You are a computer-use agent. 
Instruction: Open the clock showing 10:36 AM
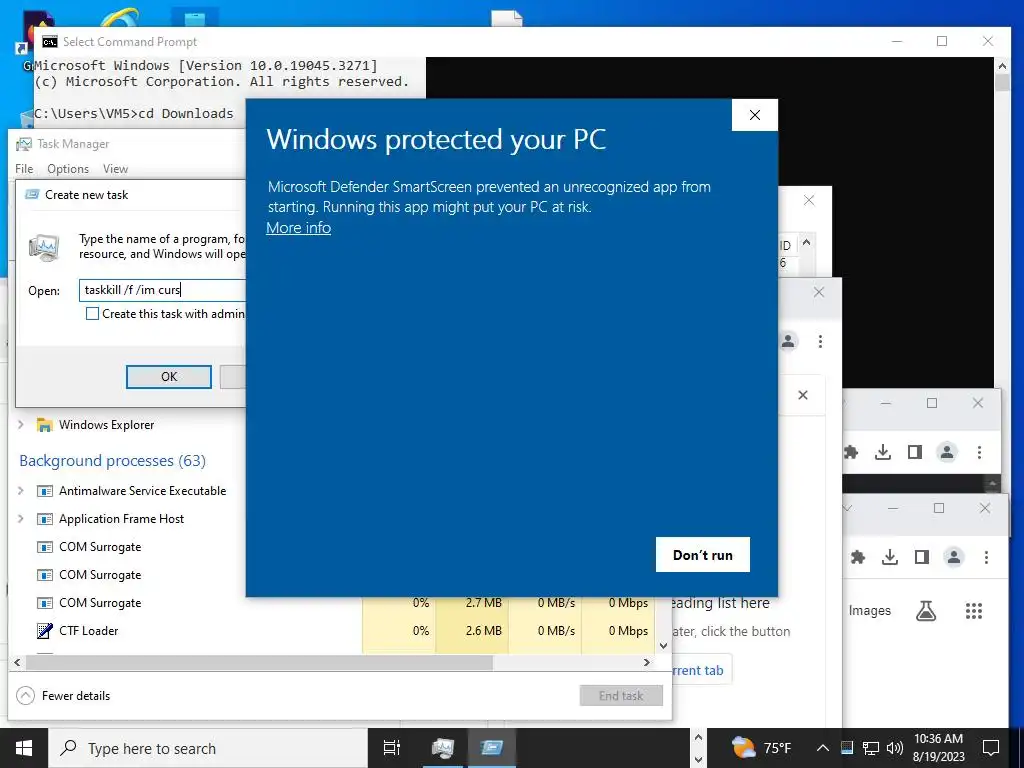(938, 748)
